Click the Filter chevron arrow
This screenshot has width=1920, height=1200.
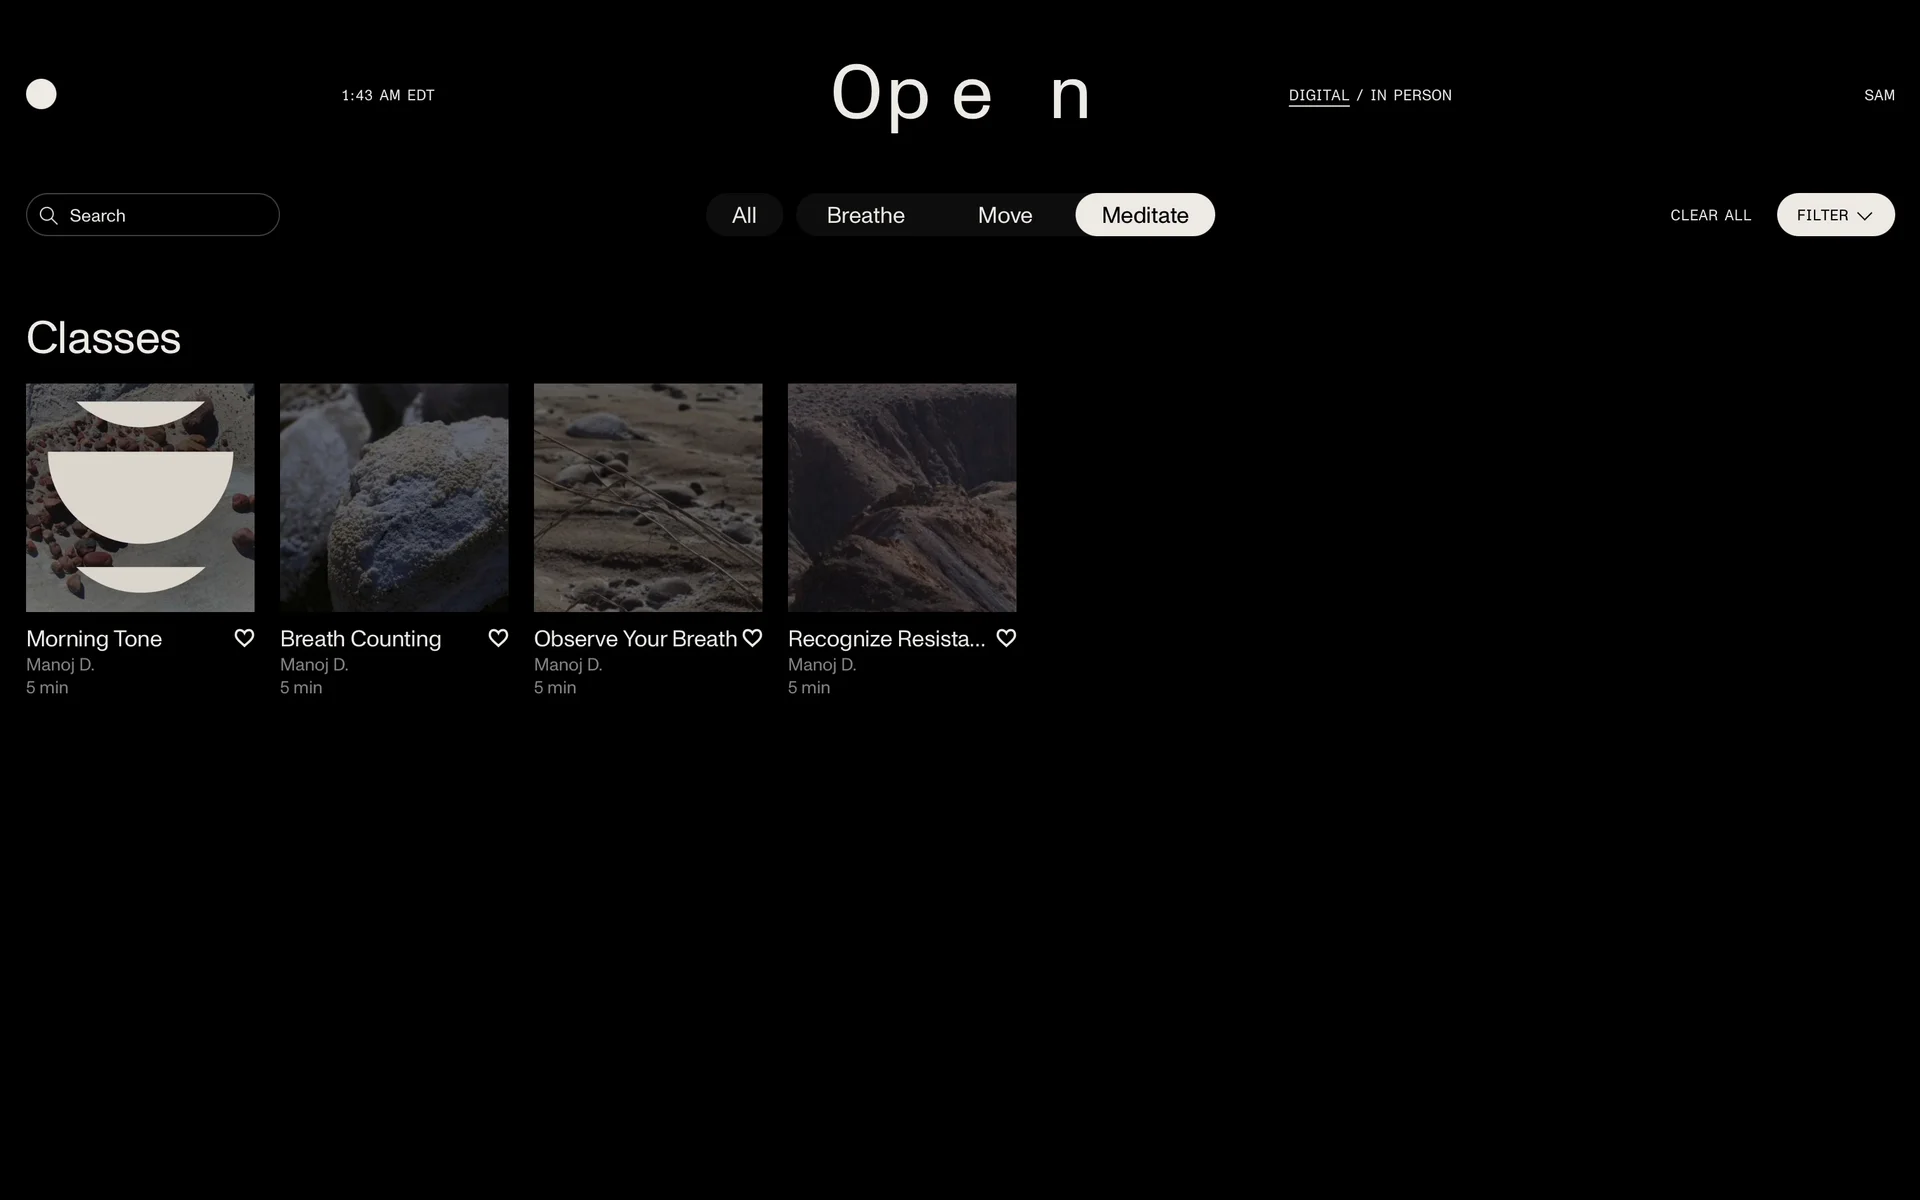(1864, 216)
